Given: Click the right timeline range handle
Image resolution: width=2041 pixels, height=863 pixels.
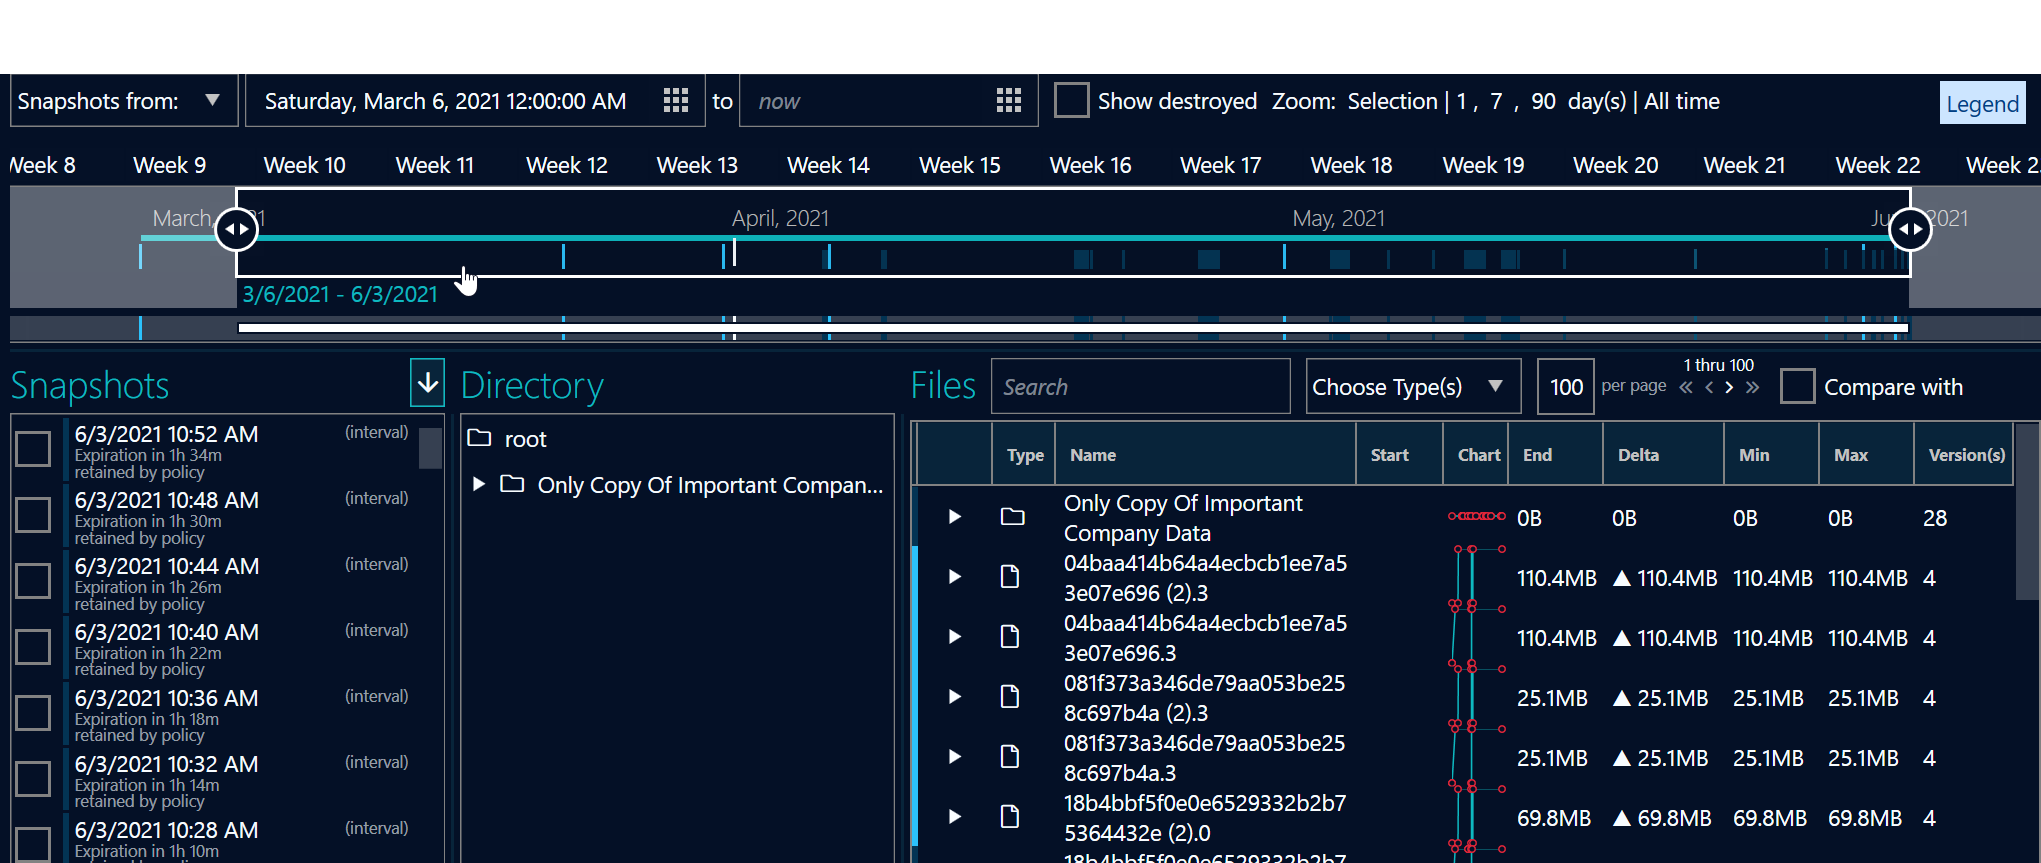Looking at the screenshot, I should [x=1910, y=229].
